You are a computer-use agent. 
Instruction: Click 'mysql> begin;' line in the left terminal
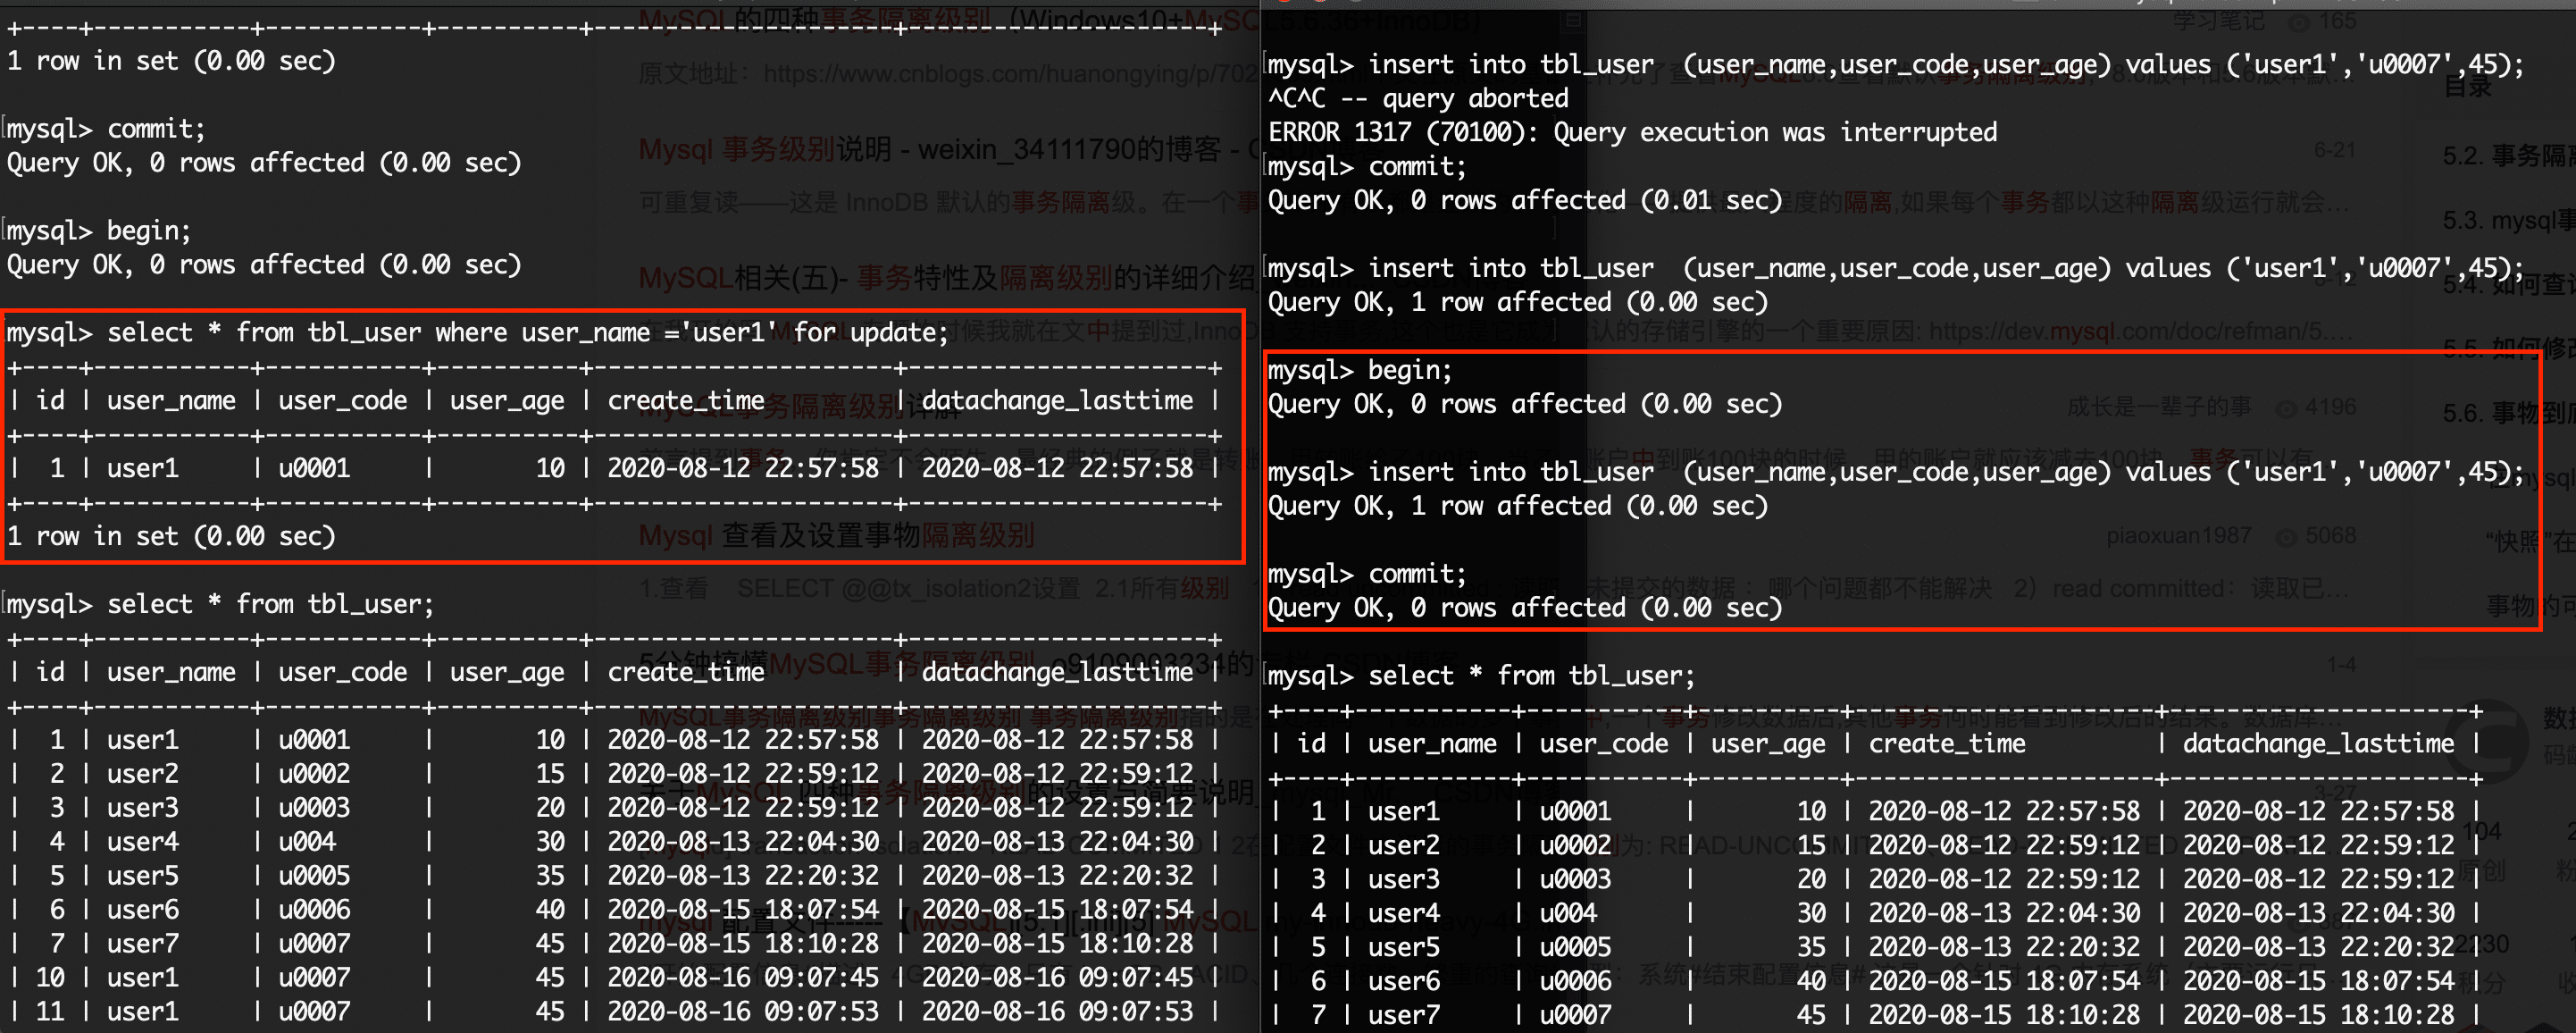(x=99, y=231)
